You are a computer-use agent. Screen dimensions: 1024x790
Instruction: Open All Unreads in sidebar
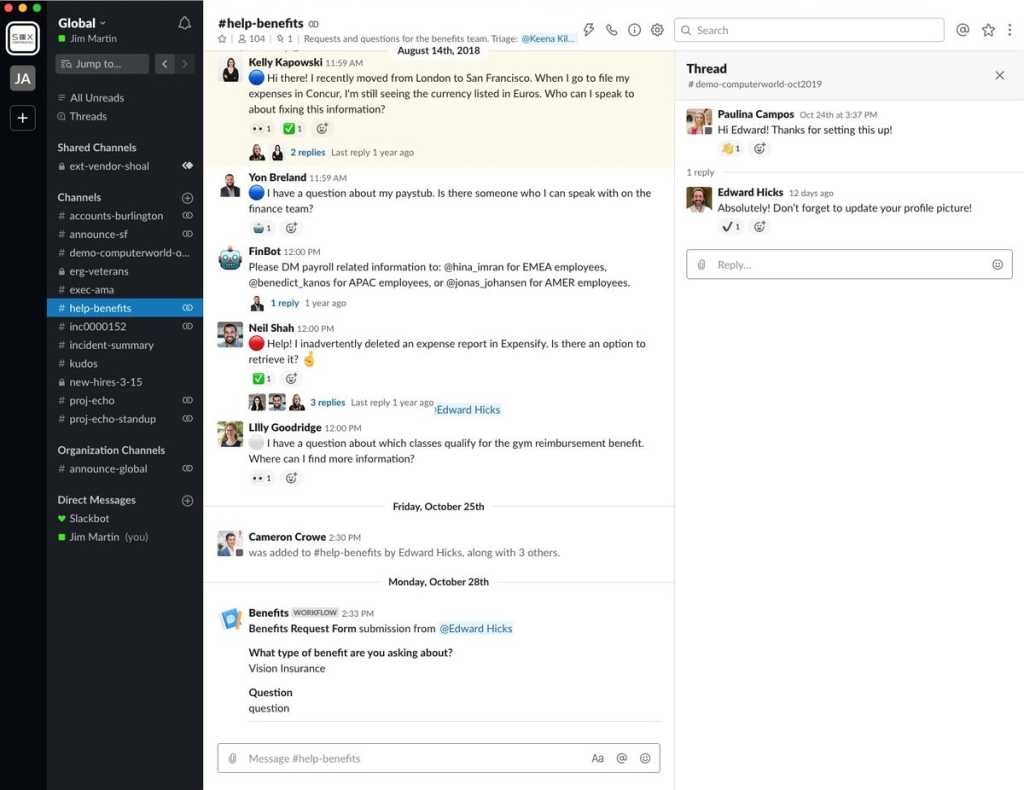click(x=96, y=98)
